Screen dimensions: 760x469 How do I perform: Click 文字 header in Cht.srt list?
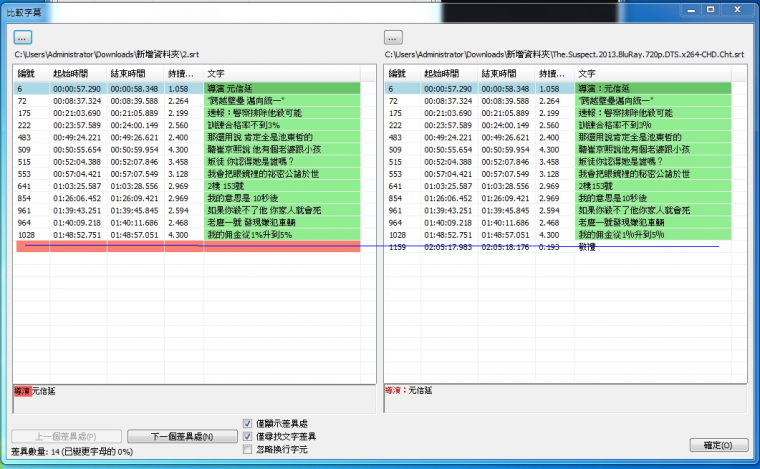click(x=653, y=74)
